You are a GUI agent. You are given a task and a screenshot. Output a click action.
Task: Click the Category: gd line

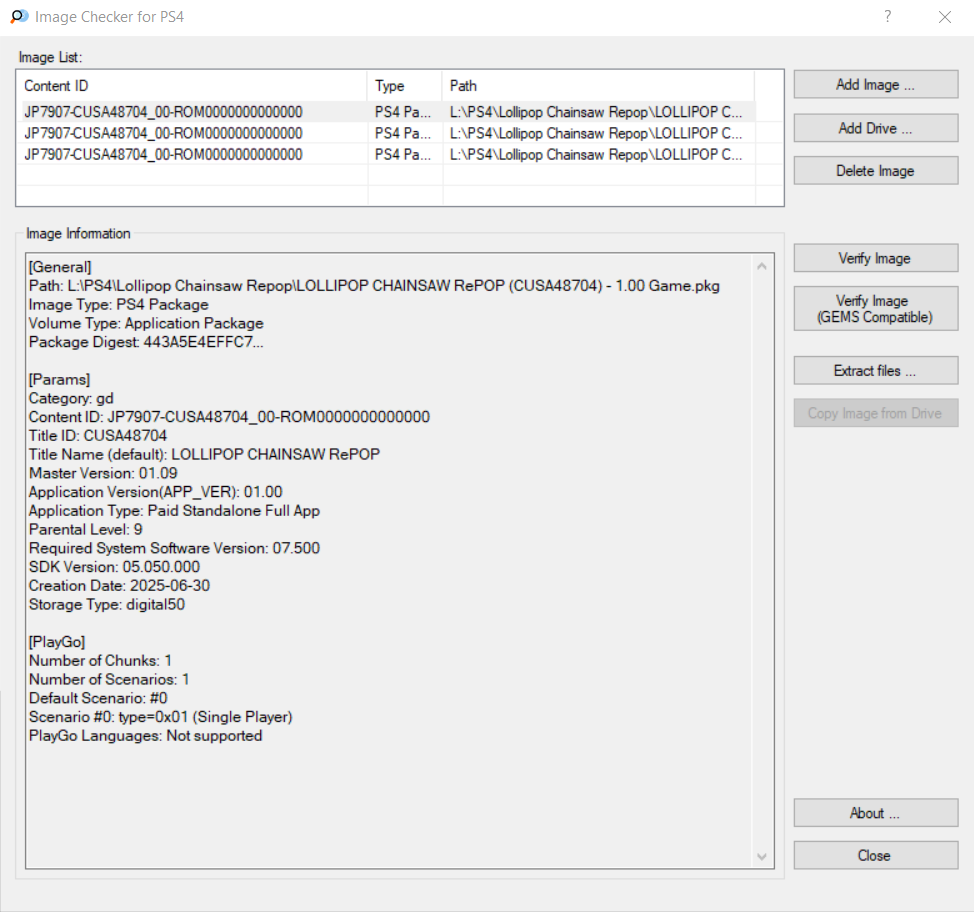pyautogui.click(x=71, y=398)
